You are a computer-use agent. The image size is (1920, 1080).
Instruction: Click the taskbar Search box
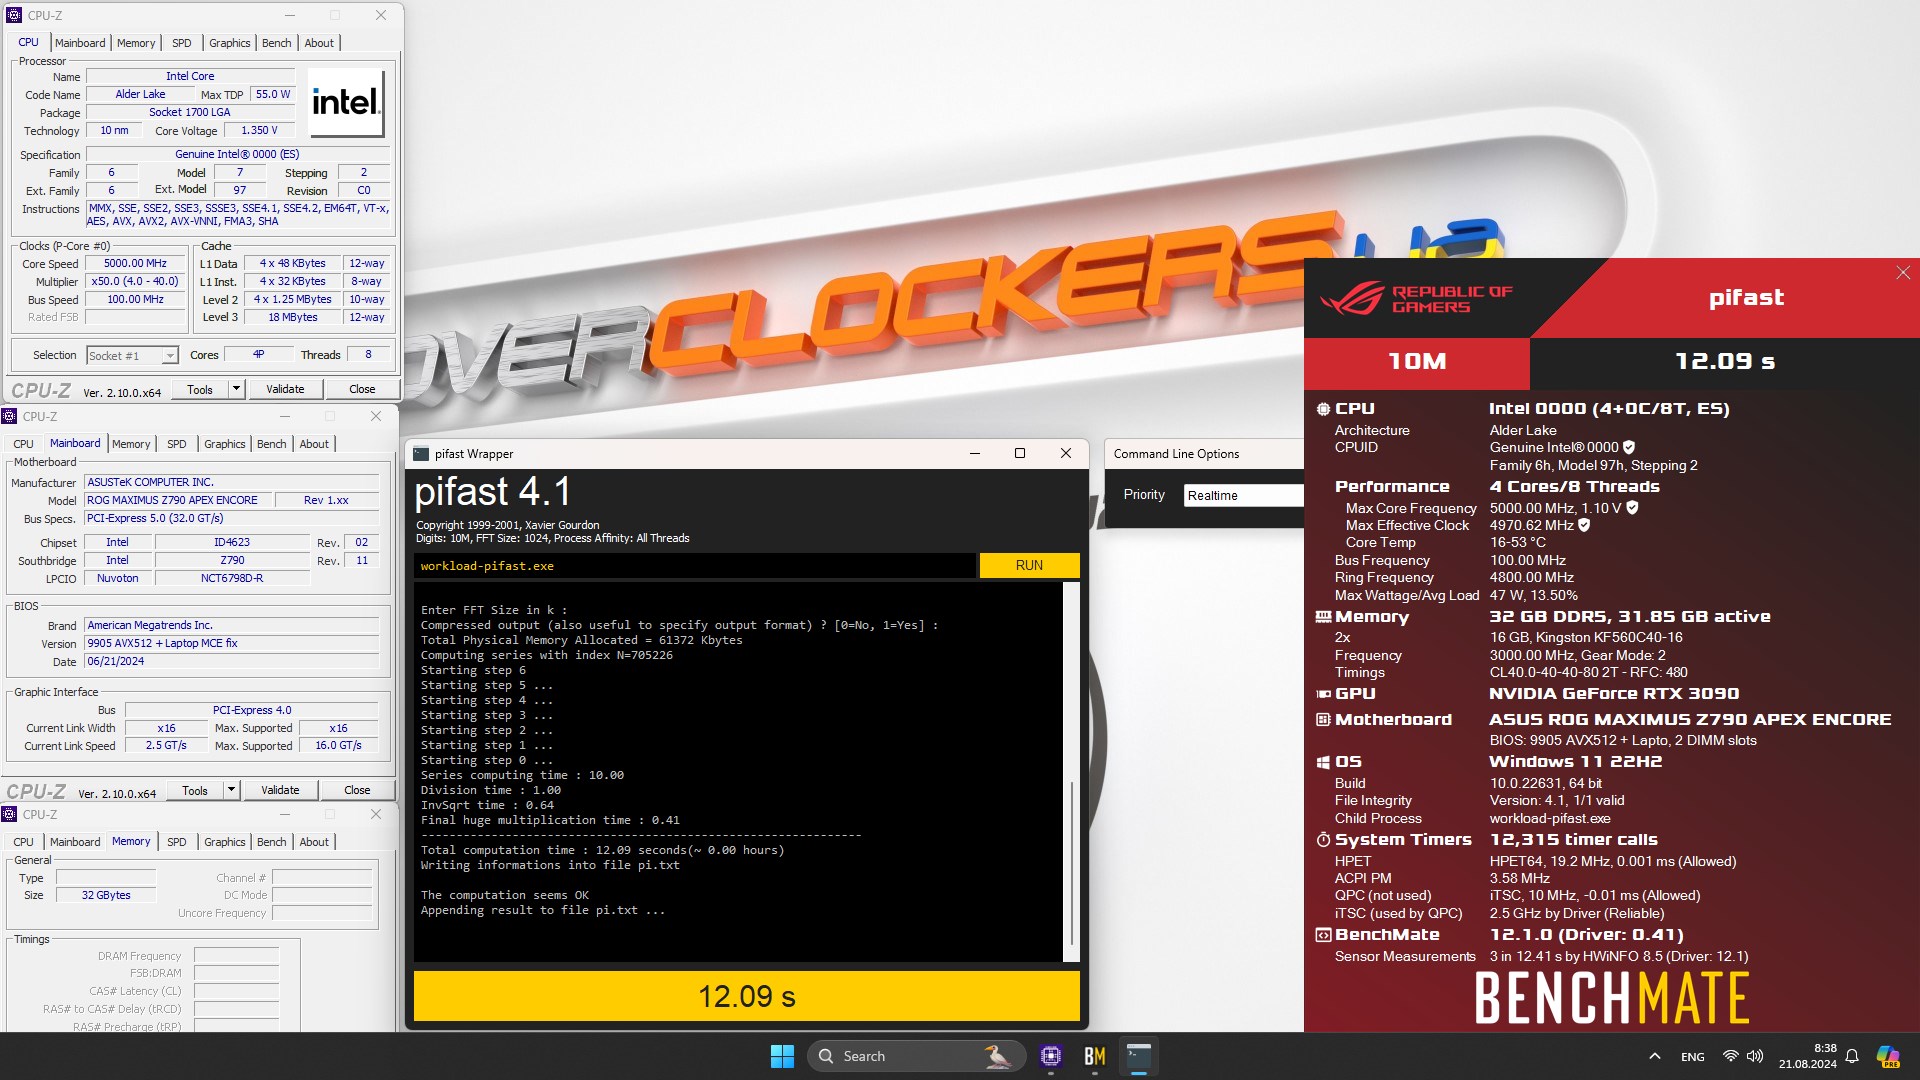click(916, 1056)
